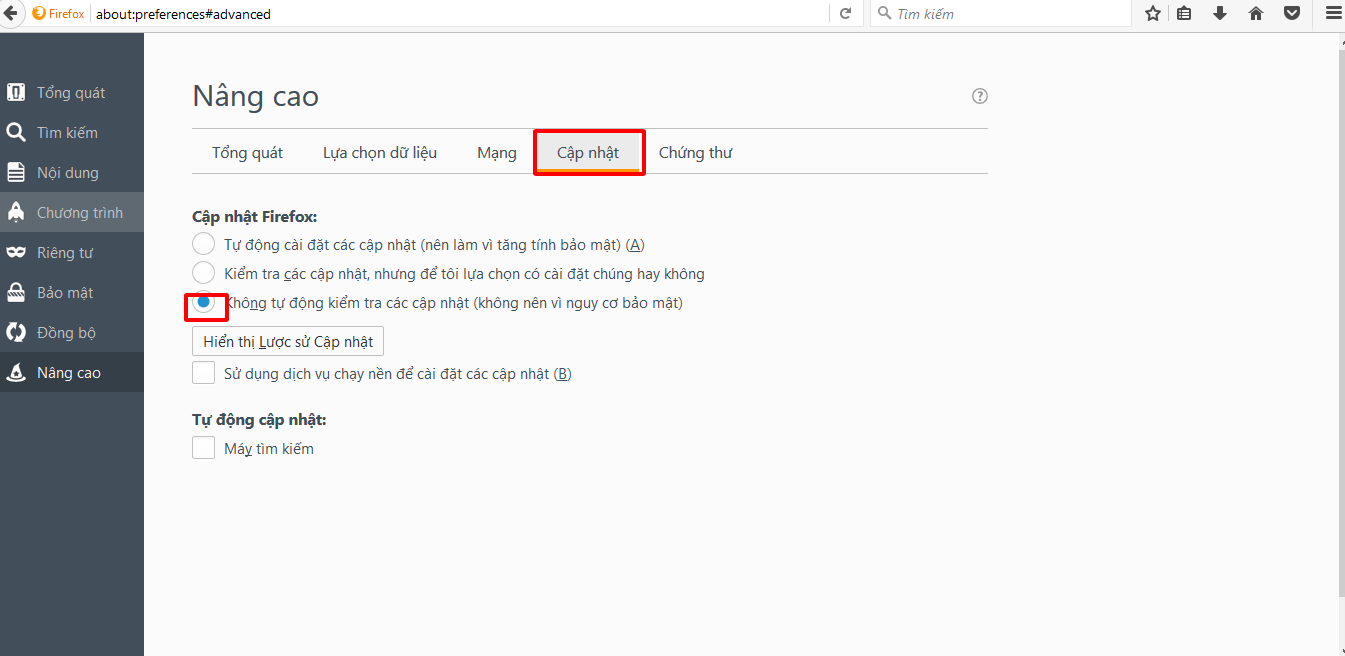
Task: Open Bảo mật in the sidebar
Action: click(x=72, y=292)
